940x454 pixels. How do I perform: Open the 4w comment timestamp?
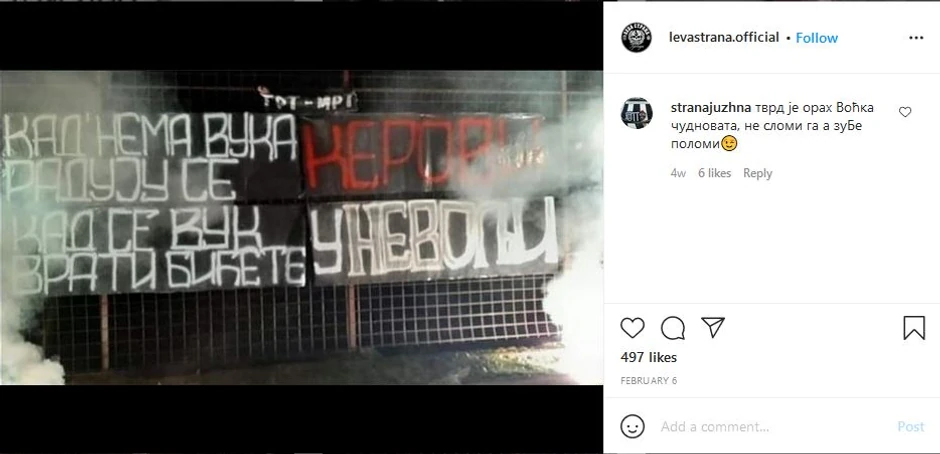(678, 173)
